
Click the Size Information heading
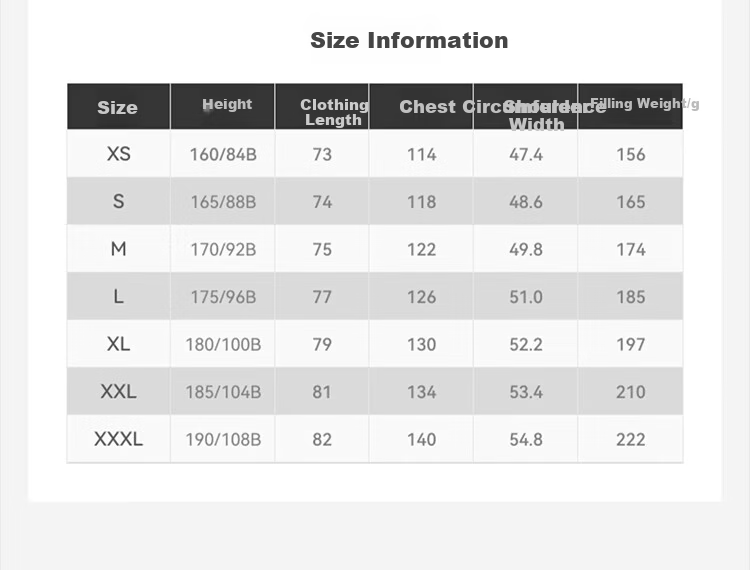click(x=409, y=40)
